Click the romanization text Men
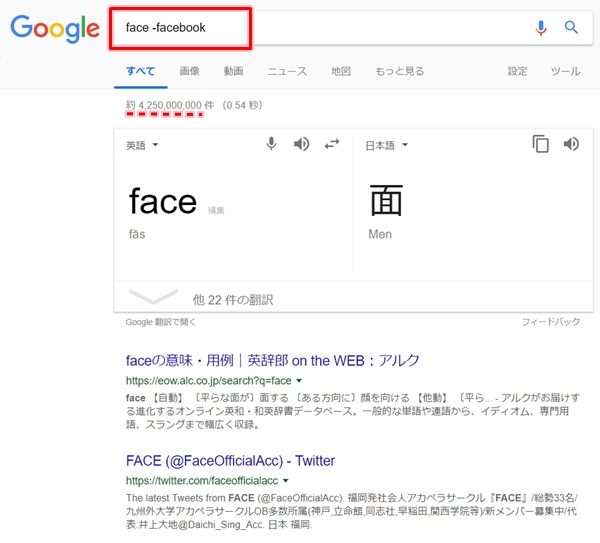This screenshot has height=543, width=600. 380,234
